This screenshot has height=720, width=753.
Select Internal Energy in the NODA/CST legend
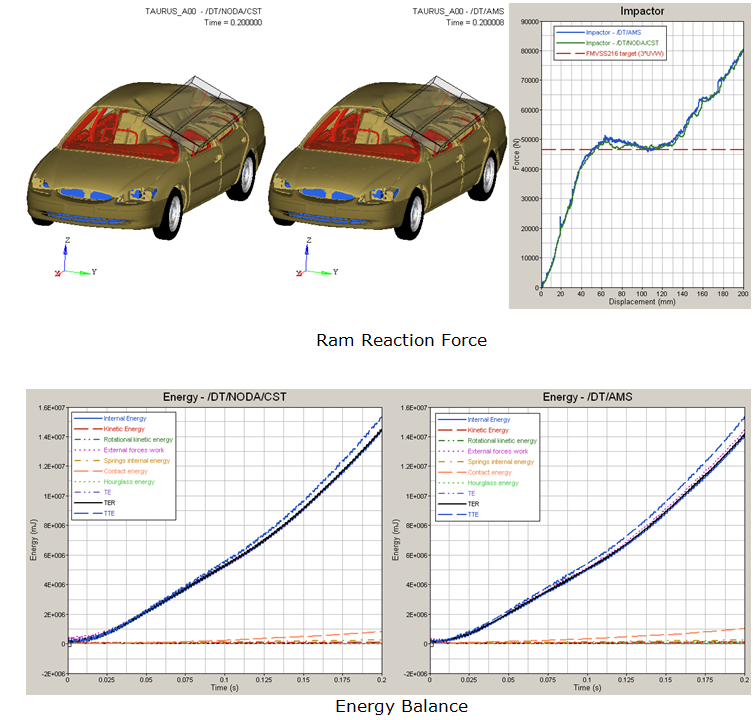point(127,419)
